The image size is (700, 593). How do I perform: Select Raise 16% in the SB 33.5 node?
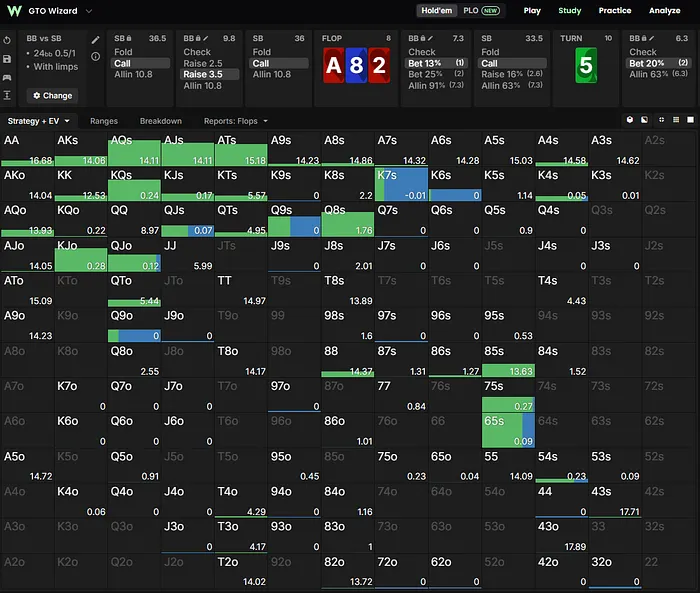coord(512,74)
